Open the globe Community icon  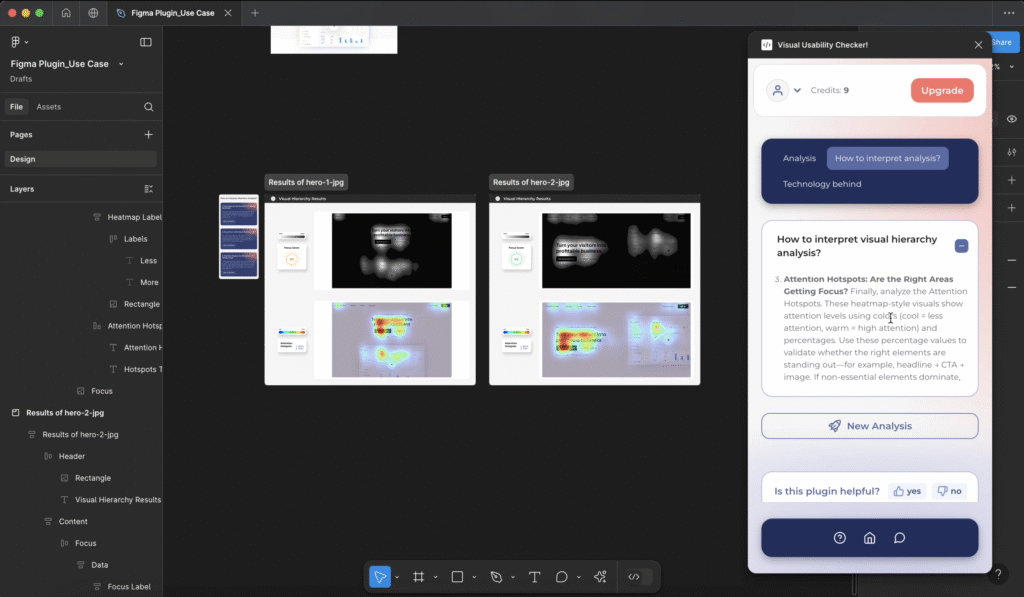point(93,12)
